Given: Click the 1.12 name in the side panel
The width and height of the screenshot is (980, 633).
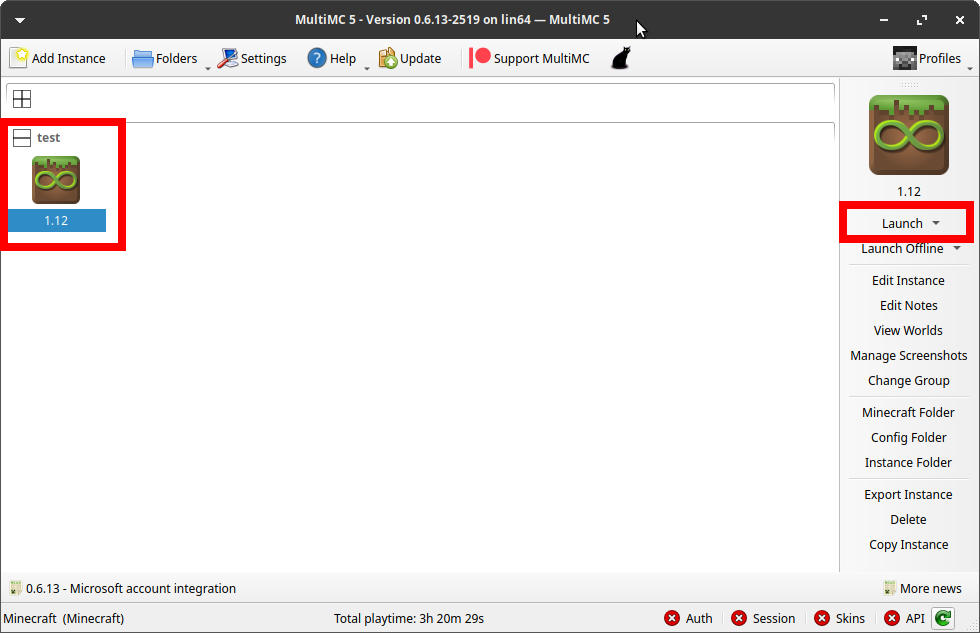Looking at the screenshot, I should point(909,191).
